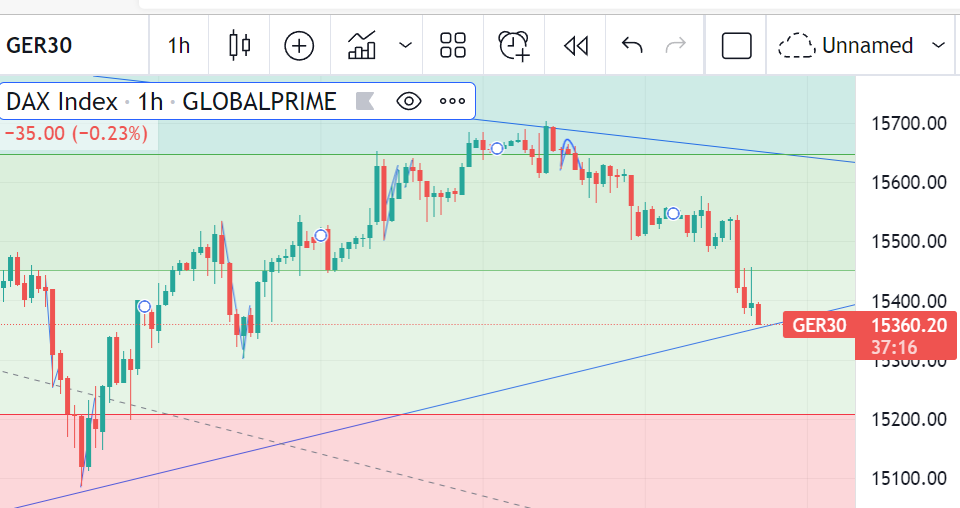
Task: Open the Indicators dialog
Action: pos(362,45)
